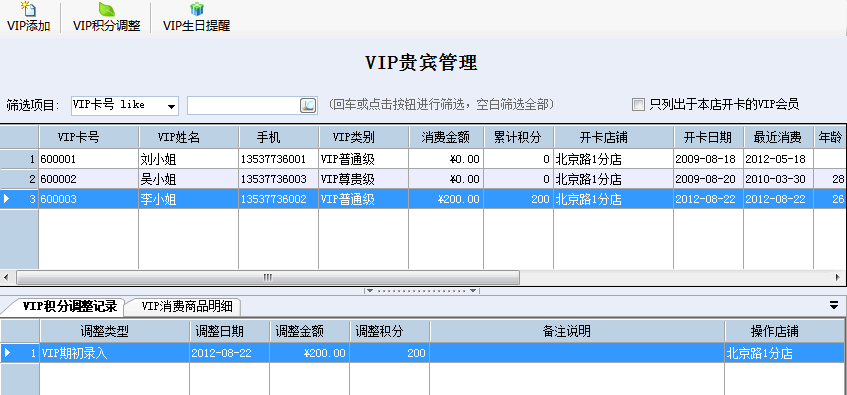Open the VIP积分调整 leaf icon
Viewport: 847px width, 395px height.
[106, 9]
